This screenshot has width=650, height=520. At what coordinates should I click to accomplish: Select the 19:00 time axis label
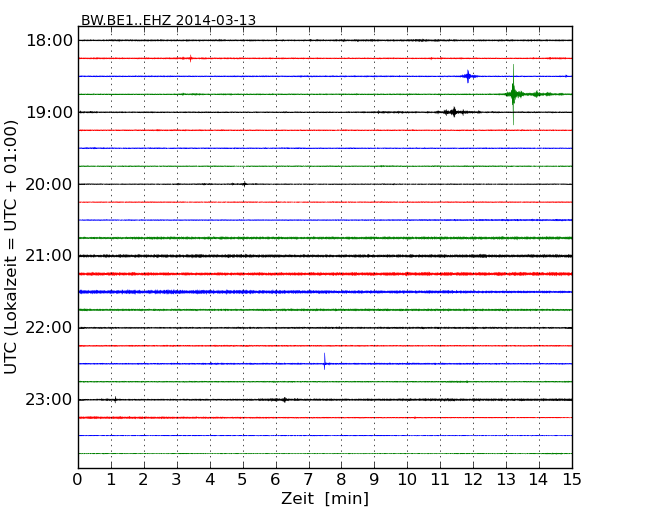coord(49,112)
